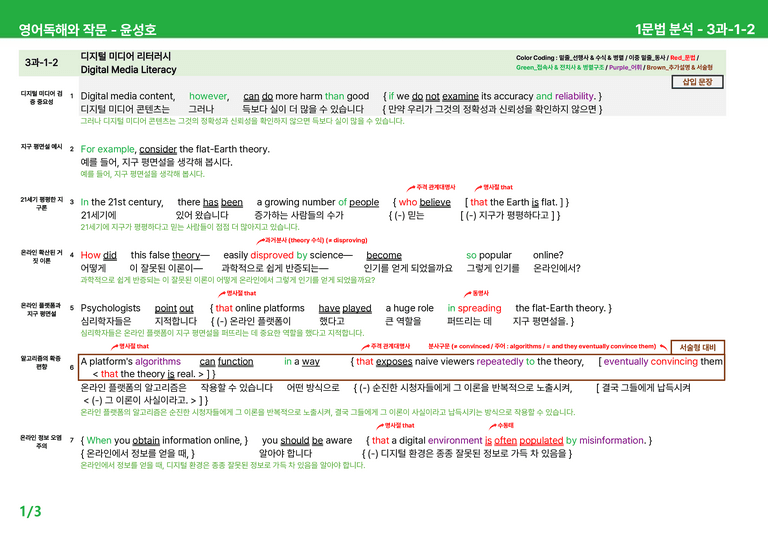Click the red arrow beside 명사절 that in sentence 7
Image resolution: width=768 pixels, height=543 pixels.
tap(380, 426)
